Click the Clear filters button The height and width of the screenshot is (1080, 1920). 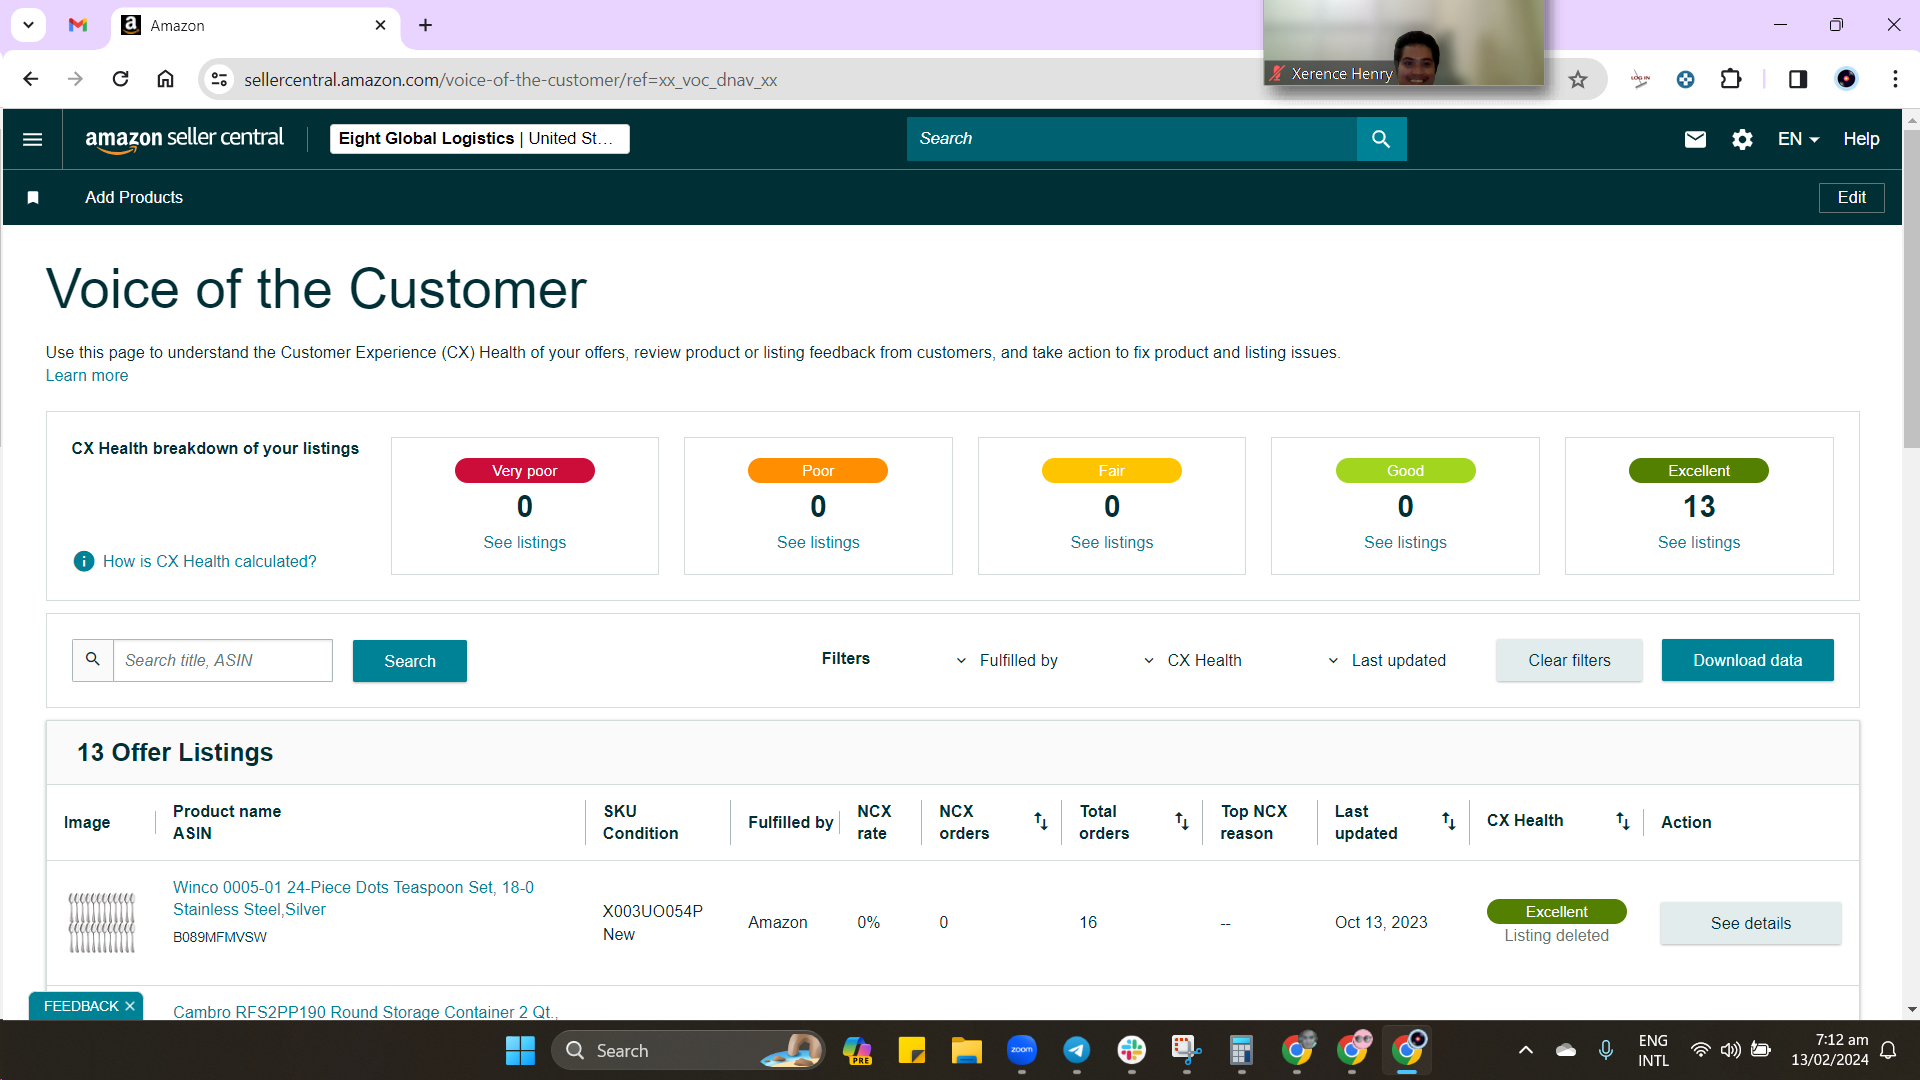tap(1569, 660)
